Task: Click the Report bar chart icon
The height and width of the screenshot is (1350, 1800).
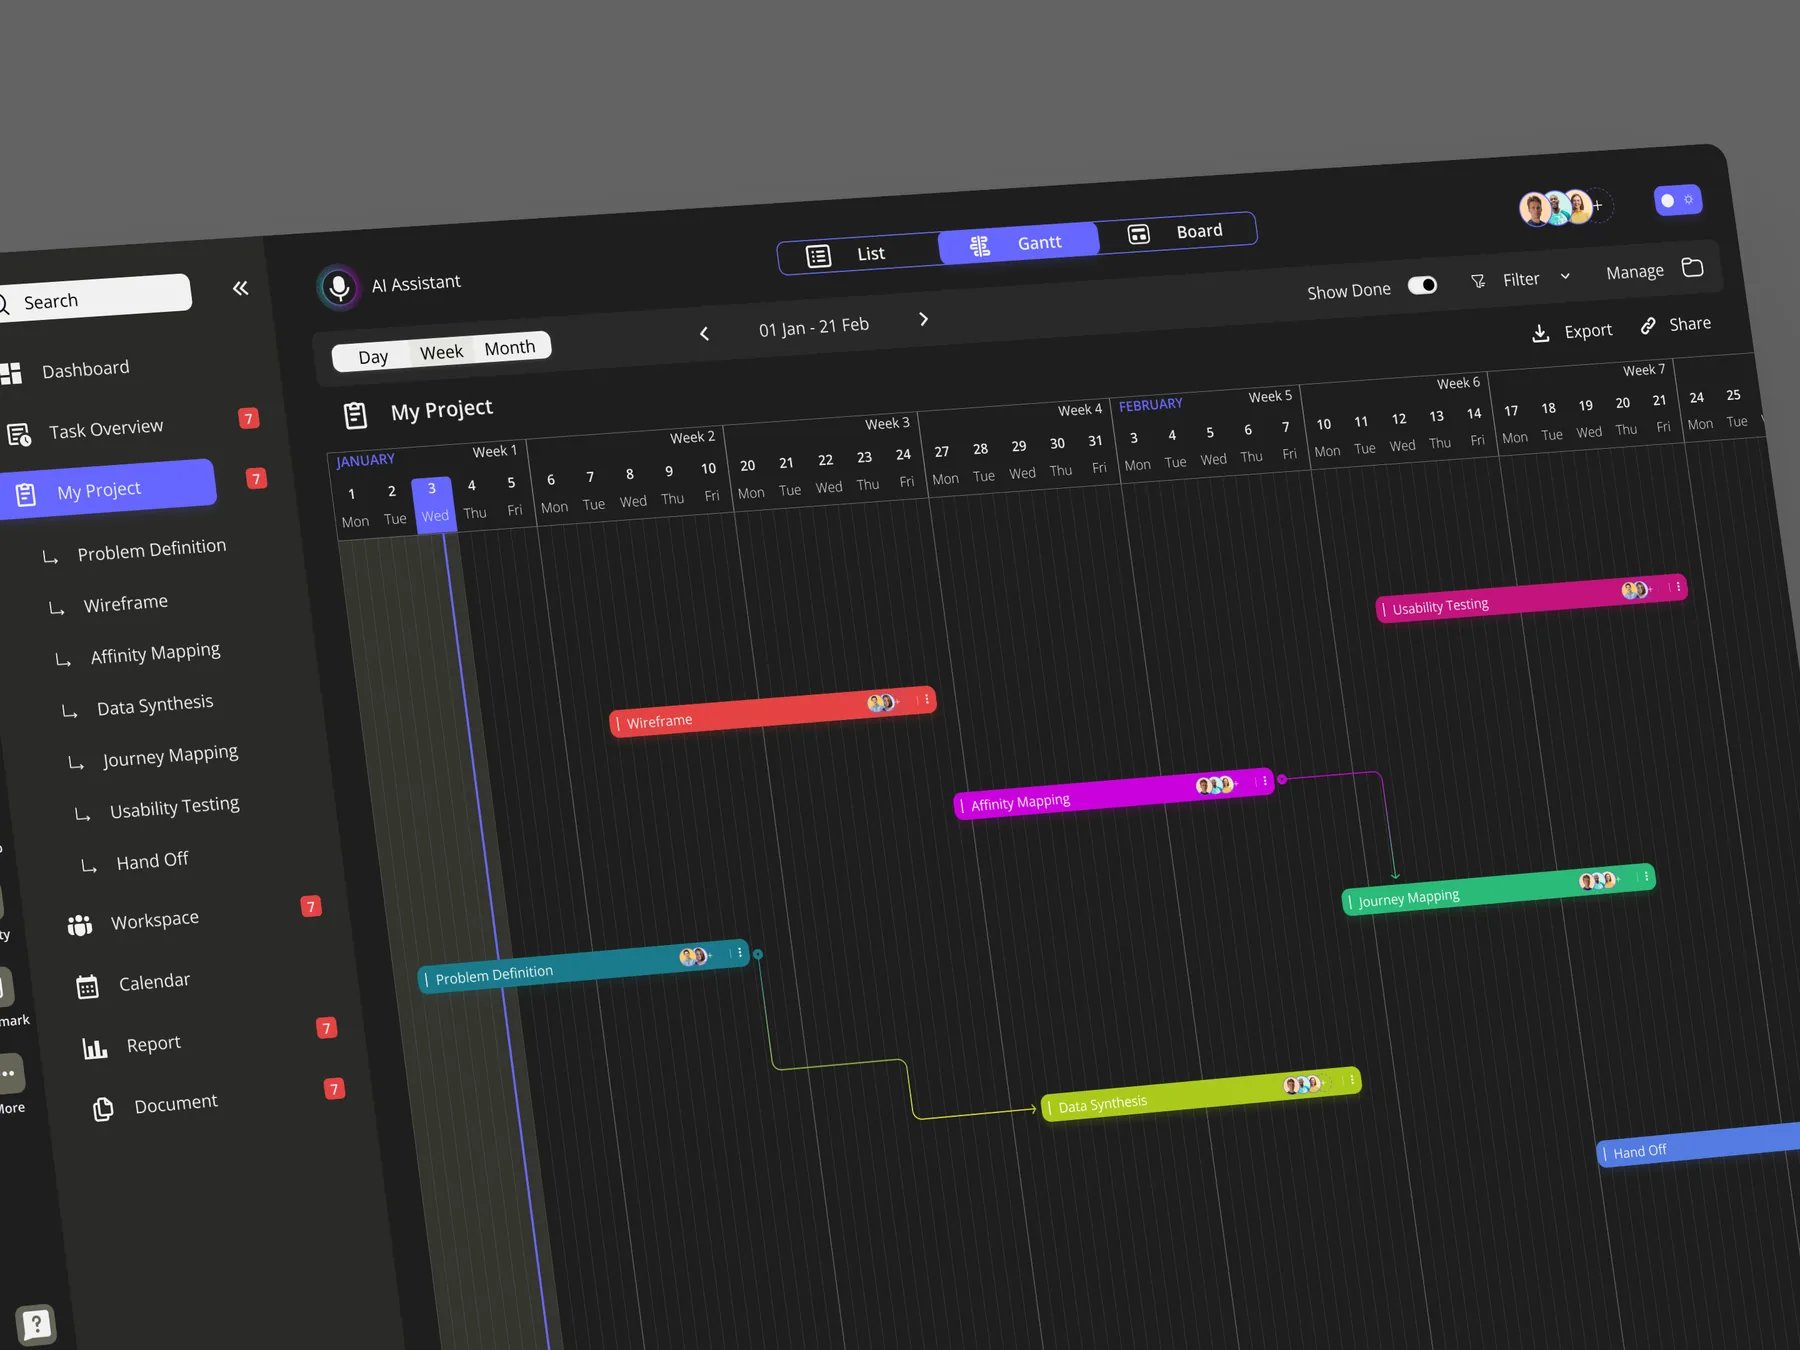Action: [x=94, y=1048]
